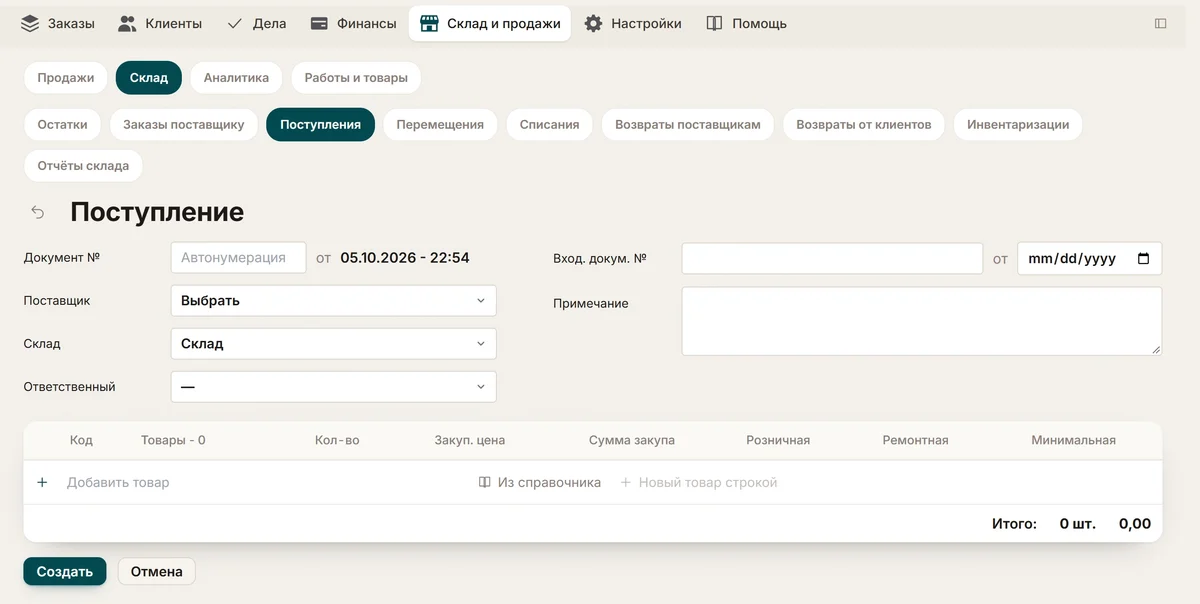Open the Возвраты от клиентов subtab
The width and height of the screenshot is (1200, 604).
coord(864,124)
